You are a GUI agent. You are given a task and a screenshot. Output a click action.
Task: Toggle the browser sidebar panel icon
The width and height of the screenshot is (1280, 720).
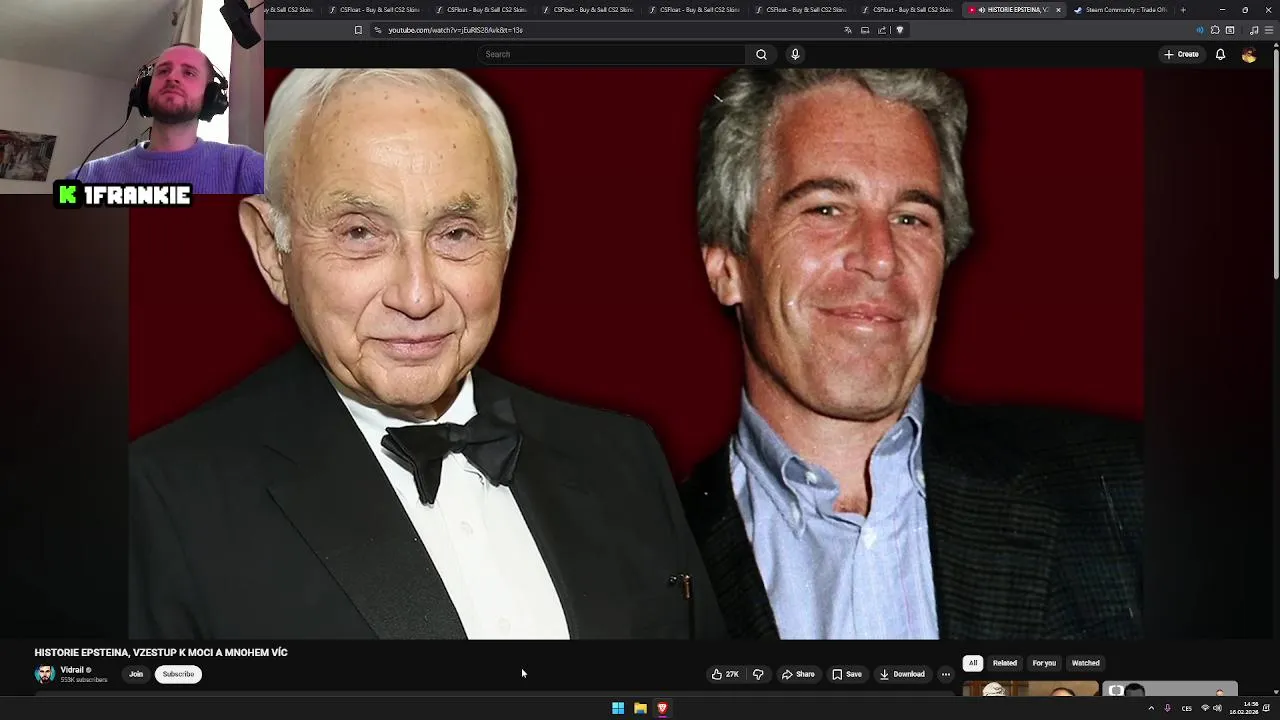(x=1230, y=30)
